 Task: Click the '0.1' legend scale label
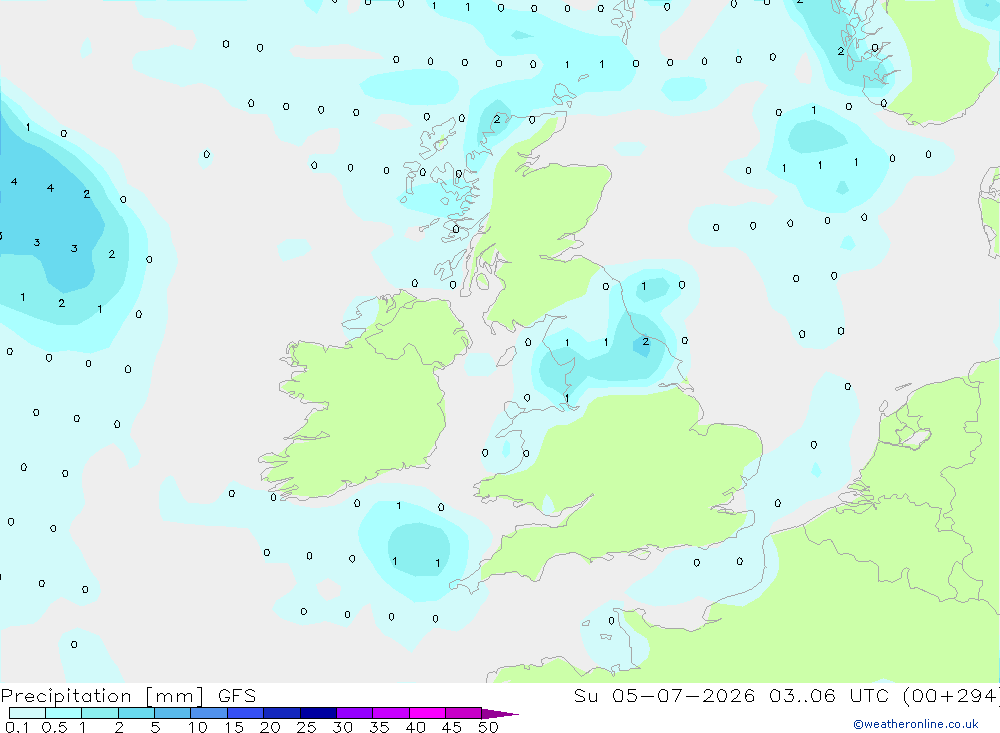coord(17,727)
